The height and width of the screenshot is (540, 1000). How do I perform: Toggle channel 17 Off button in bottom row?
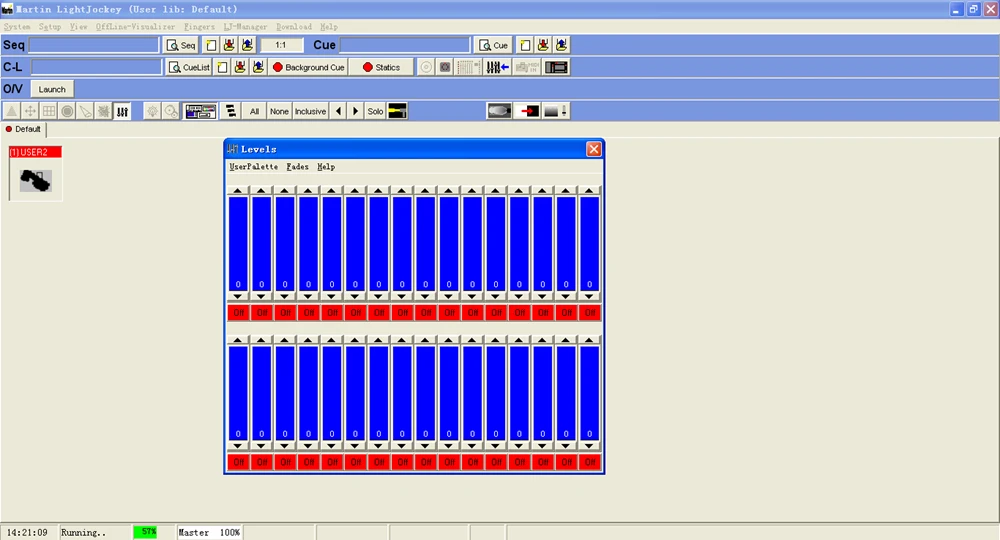239,462
